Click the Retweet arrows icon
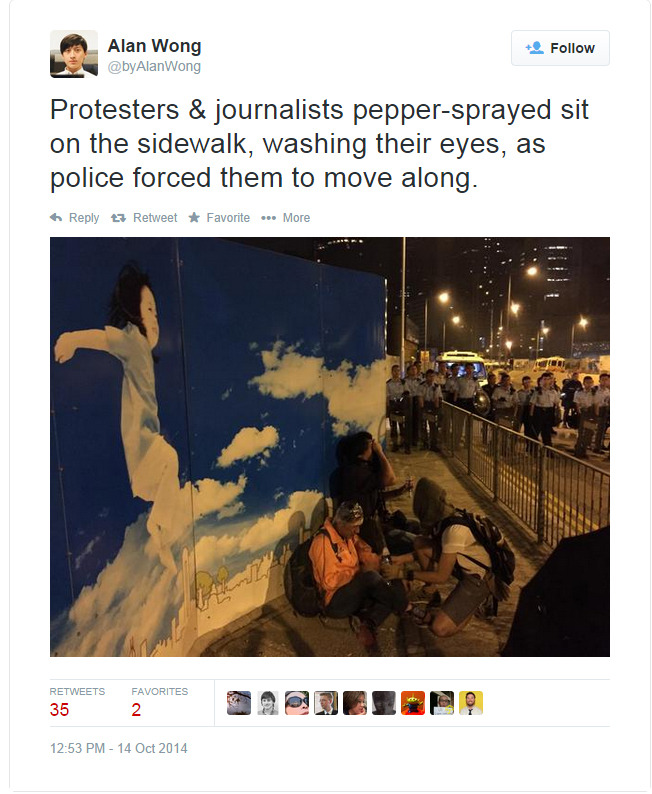The image size is (652, 794). click(x=118, y=218)
